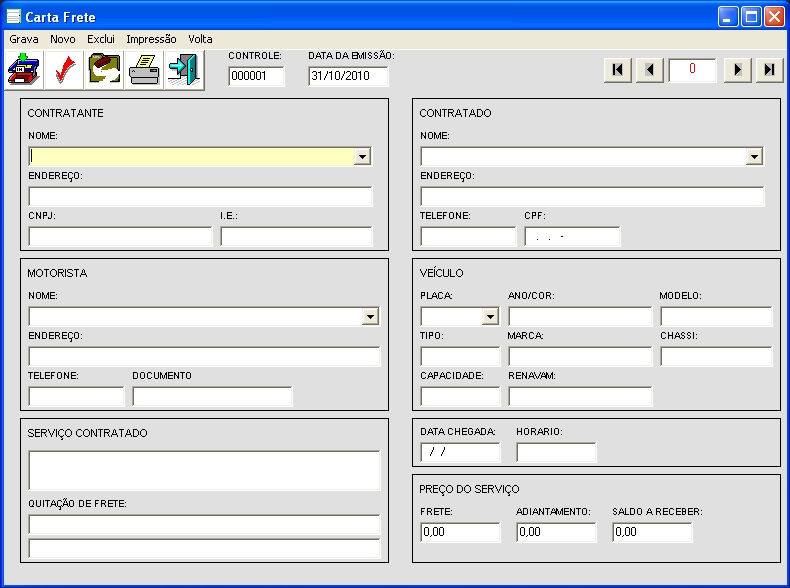Select Volta in the menu bar
This screenshot has width=790, height=588.
[200, 39]
